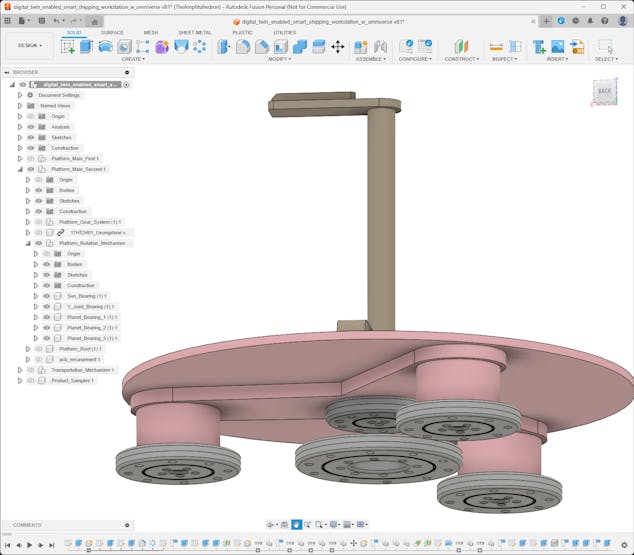Collapse the Platform_Main_Second:1 tree node
The width and height of the screenshot is (634, 555).
19,169
